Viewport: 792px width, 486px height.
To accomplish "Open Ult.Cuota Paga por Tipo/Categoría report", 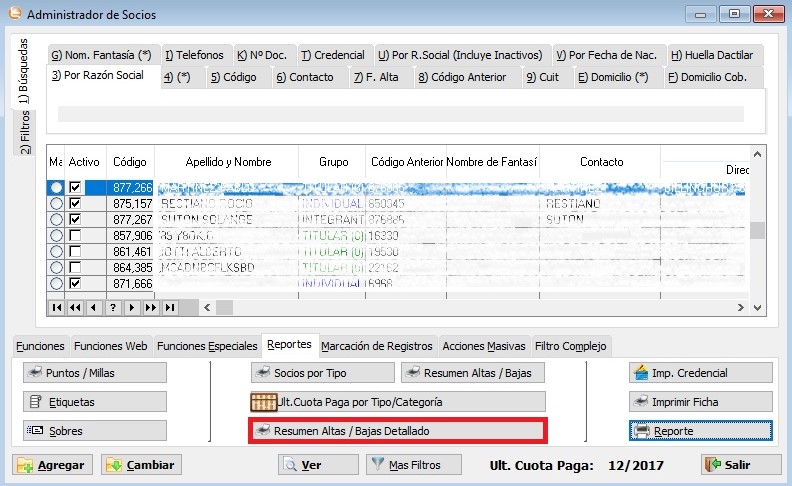I will click(397, 402).
